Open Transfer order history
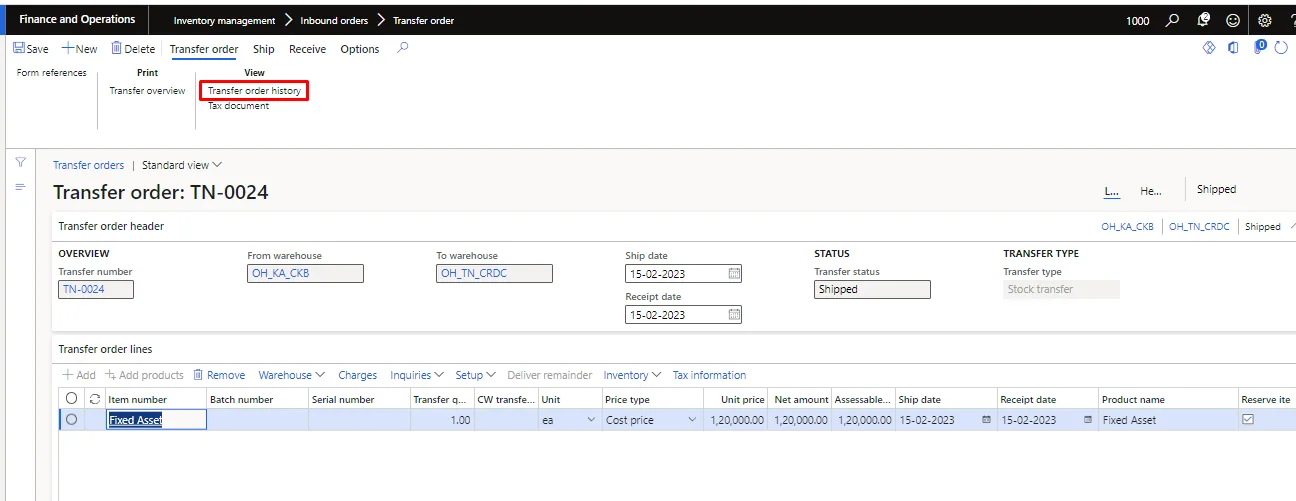The height and width of the screenshot is (501, 1296). 254,91
